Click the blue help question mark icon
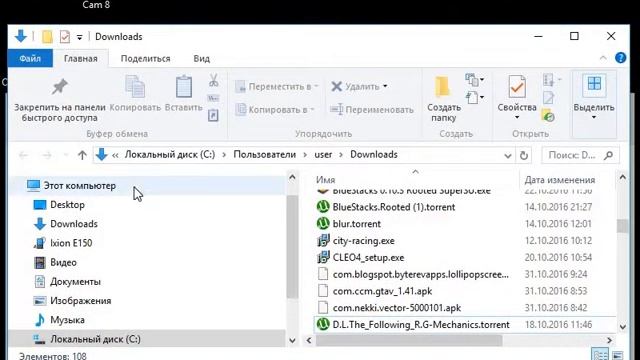The image size is (640, 360). [x=620, y=58]
